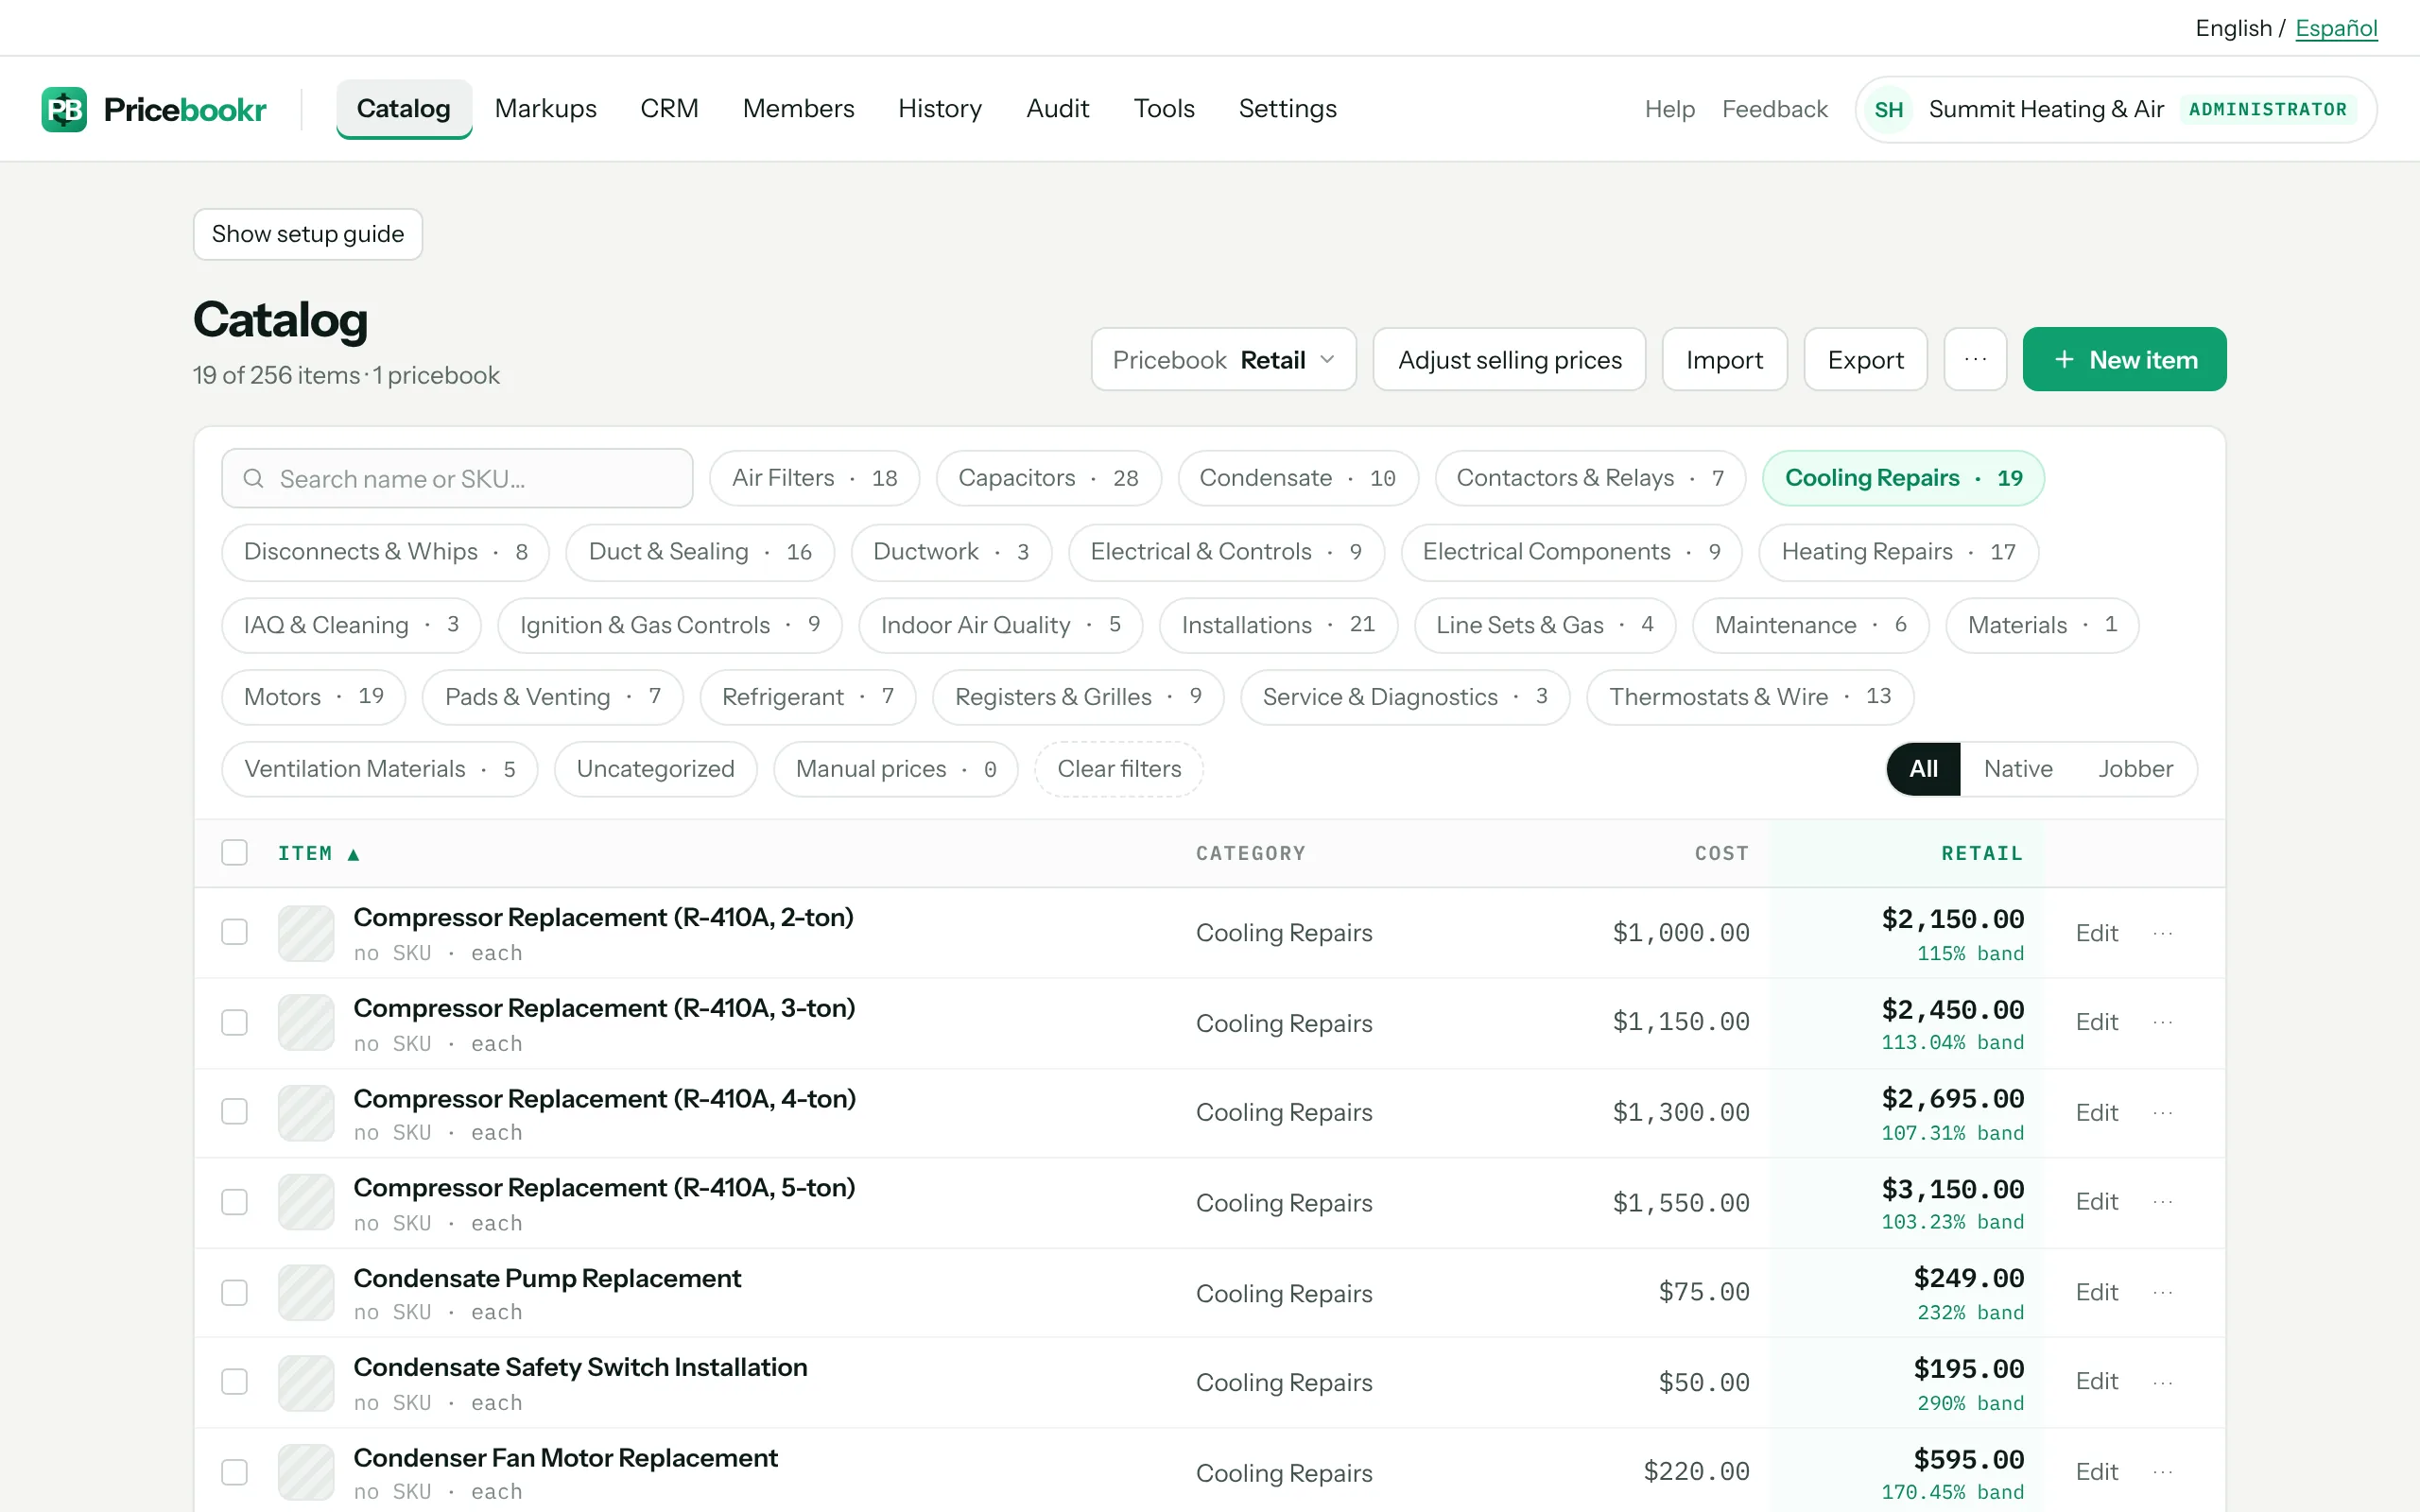Open the three-dot menu beside Export
This screenshot has height=1512, width=2420.
[1975, 359]
